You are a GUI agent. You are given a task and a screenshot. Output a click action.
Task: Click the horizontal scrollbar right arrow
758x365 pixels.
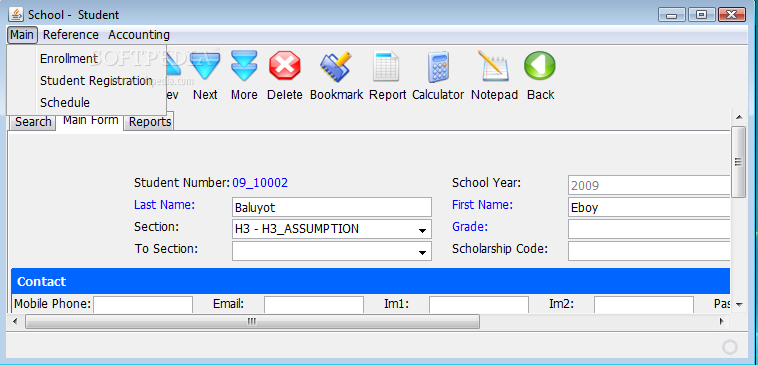(722, 321)
